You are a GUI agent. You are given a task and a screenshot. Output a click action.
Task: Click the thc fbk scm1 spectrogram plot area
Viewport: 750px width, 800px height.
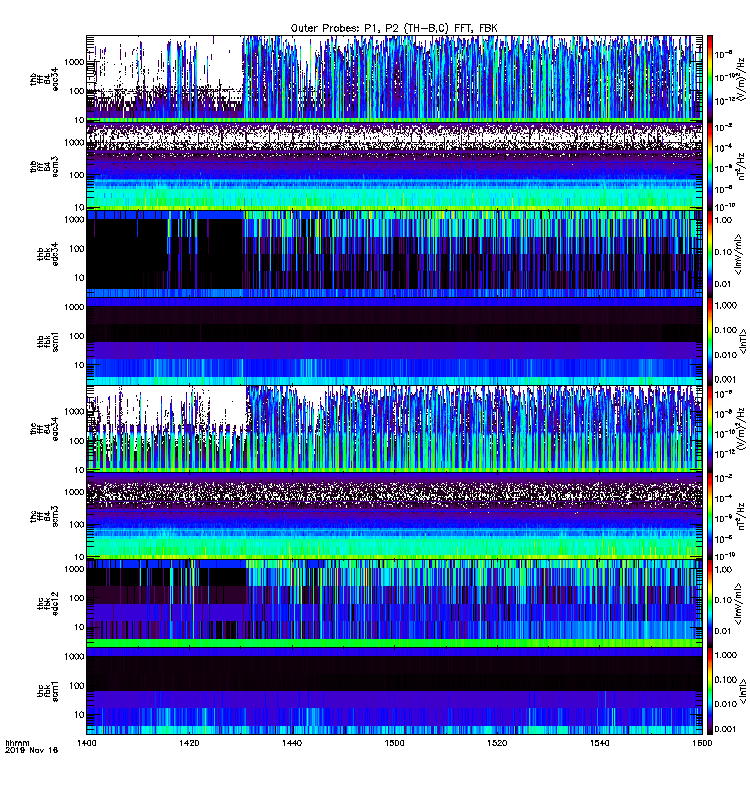pos(394,691)
